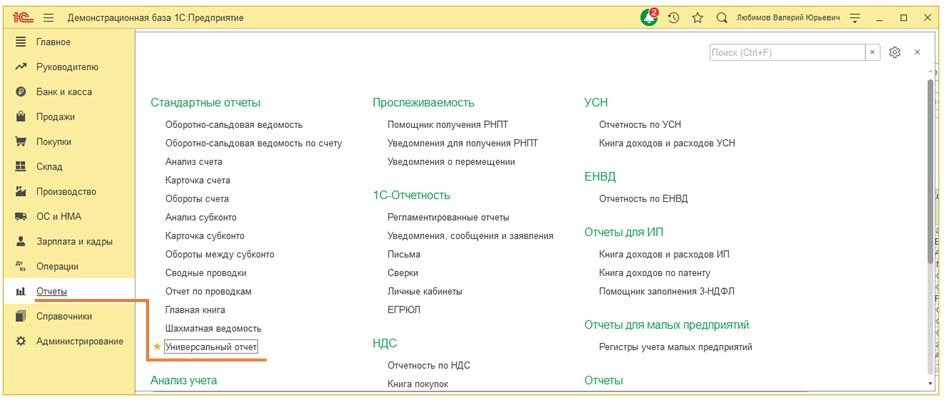This screenshot has height=404, width=948.
Task: Open Регламентированные отчеты
Action: click(449, 217)
